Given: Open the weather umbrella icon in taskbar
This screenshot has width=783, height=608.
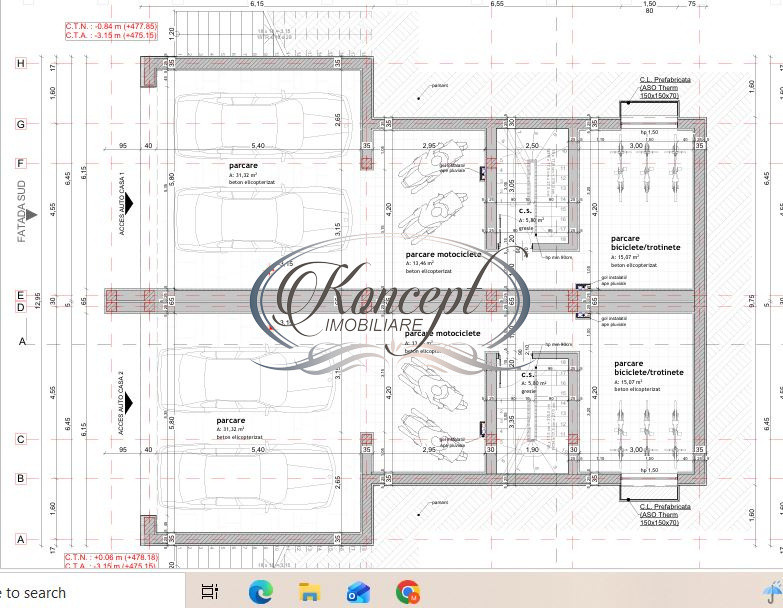Looking at the screenshot, I should tap(774, 591).
